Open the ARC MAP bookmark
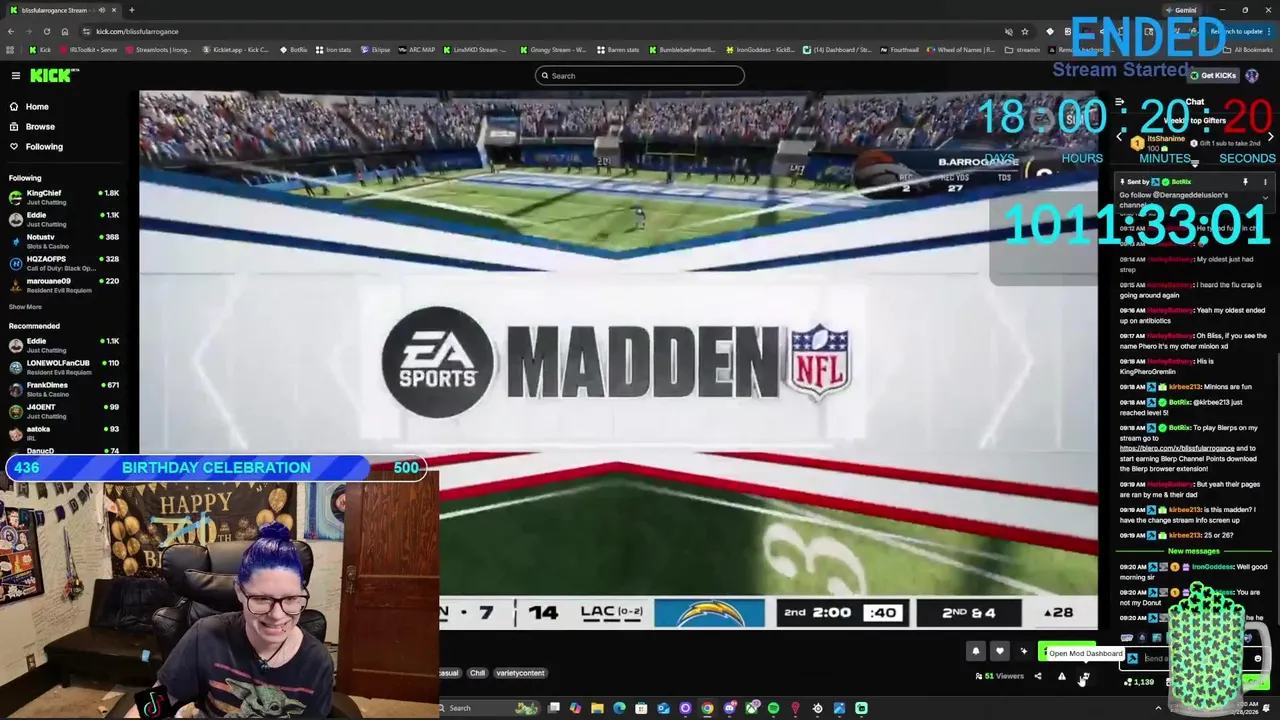The height and width of the screenshot is (720, 1280). click(417, 49)
